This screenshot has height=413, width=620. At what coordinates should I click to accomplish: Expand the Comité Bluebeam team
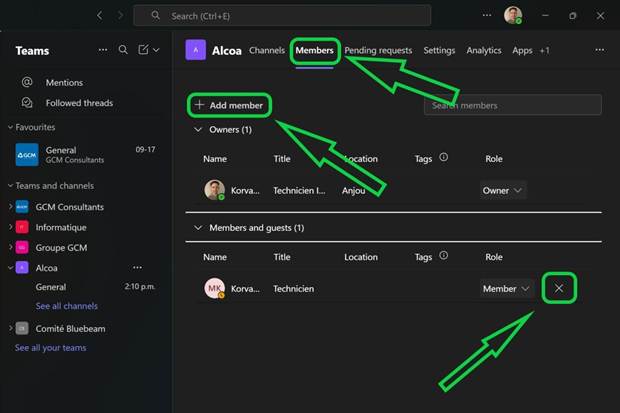click(x=10, y=328)
